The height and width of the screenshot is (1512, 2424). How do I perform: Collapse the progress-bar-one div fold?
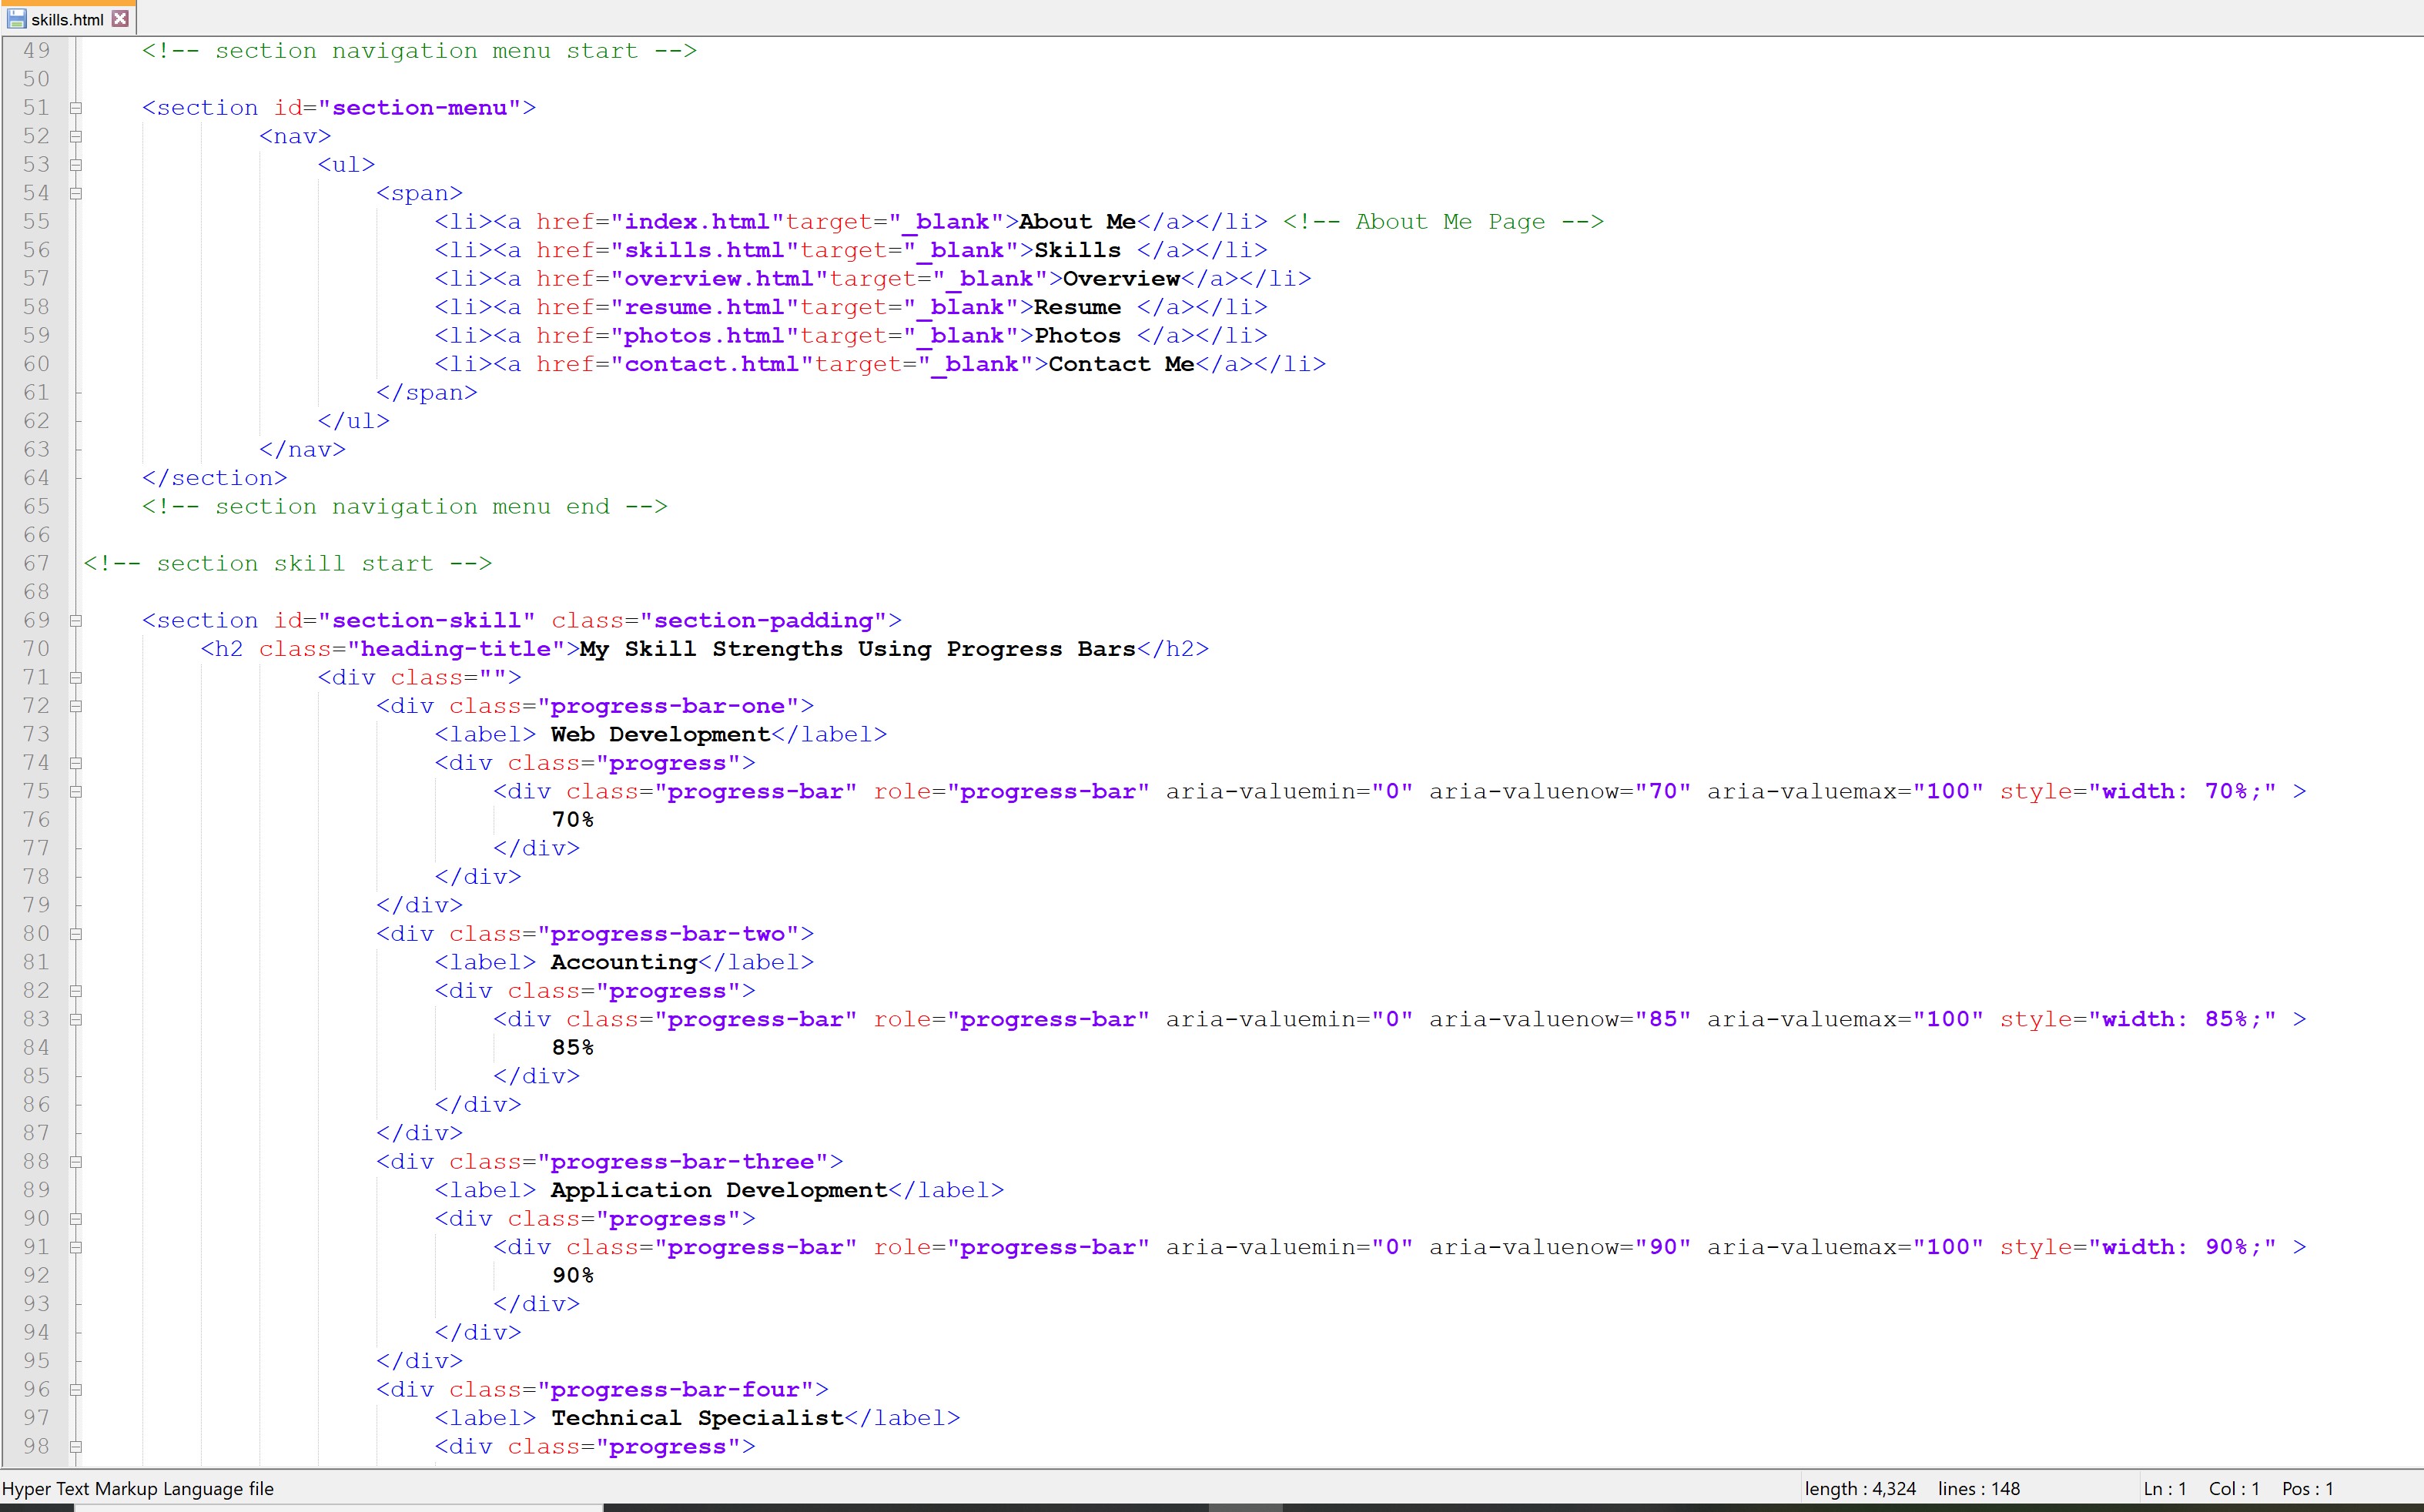(76, 706)
